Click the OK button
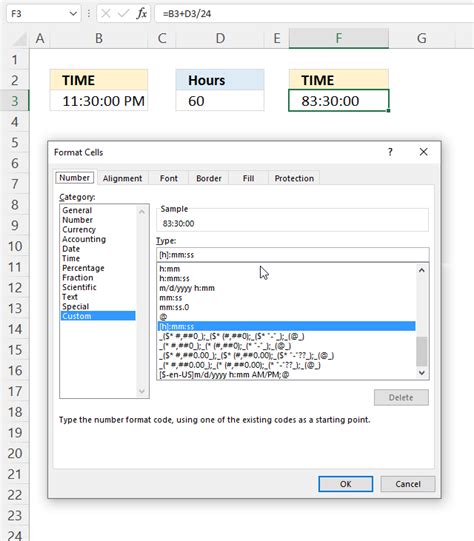Viewport: 474px width, 541px height. pos(346,484)
